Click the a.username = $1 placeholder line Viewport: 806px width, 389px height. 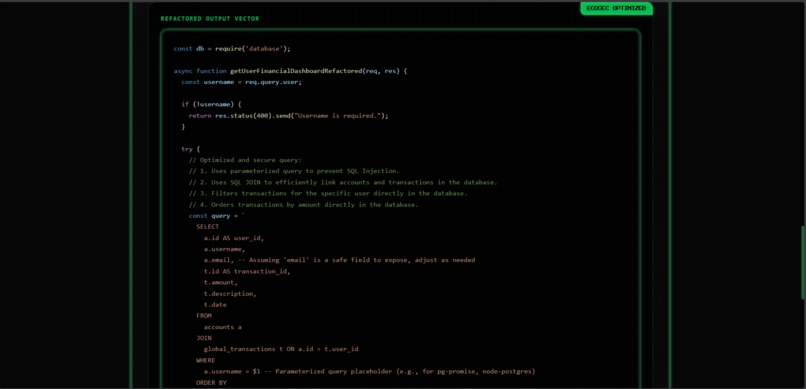369,371
